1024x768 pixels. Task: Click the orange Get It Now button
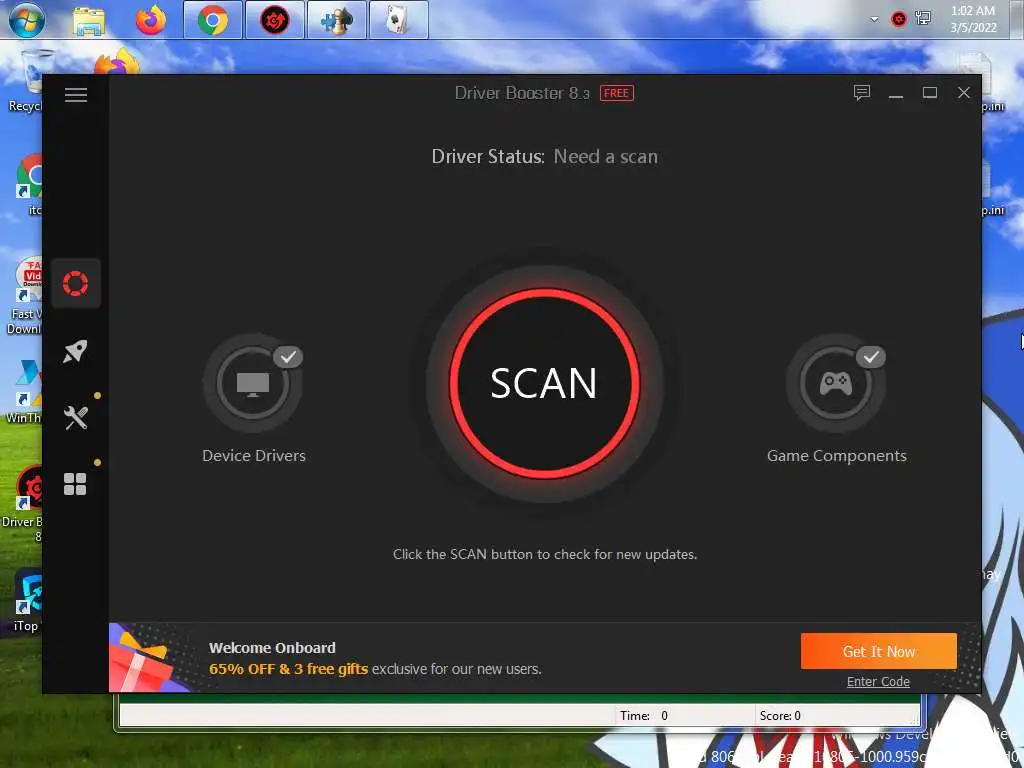[878, 651]
